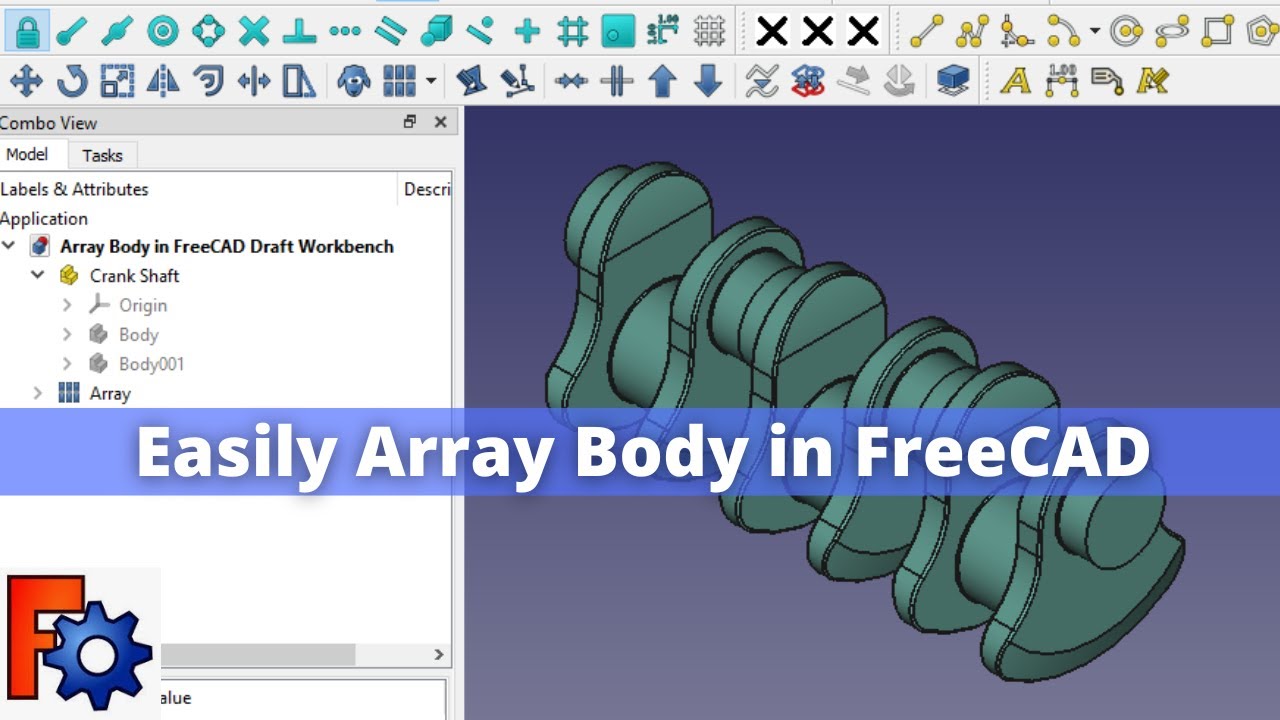Screen dimensions: 1280x720
Task: Select the Array tree item
Action: coord(110,393)
